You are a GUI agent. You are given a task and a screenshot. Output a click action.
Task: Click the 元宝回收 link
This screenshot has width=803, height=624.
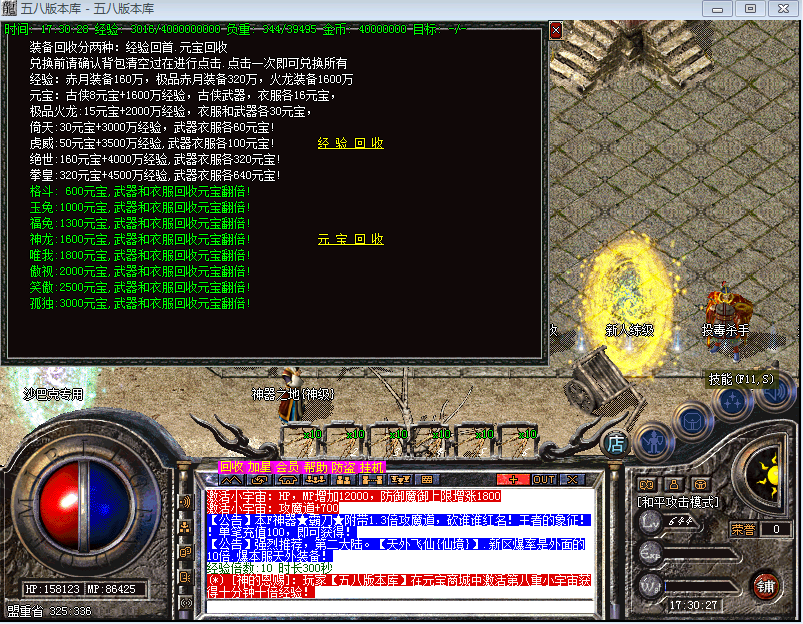(x=350, y=239)
